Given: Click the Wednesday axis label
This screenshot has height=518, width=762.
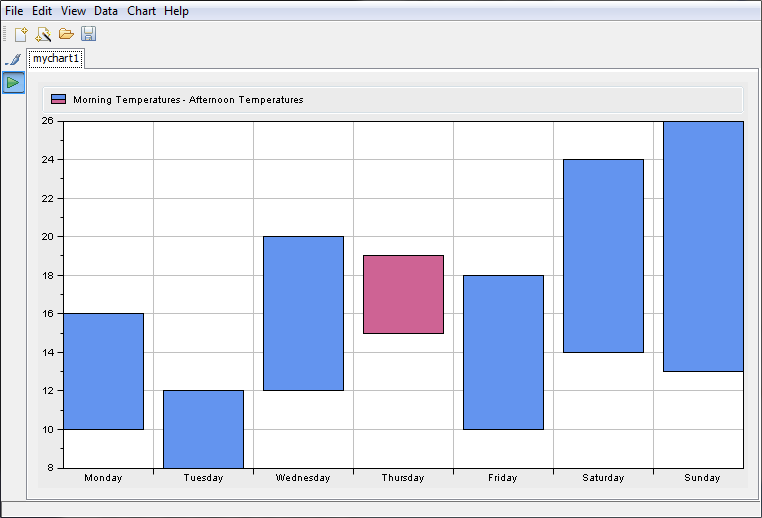Looking at the screenshot, I should pos(303,478).
